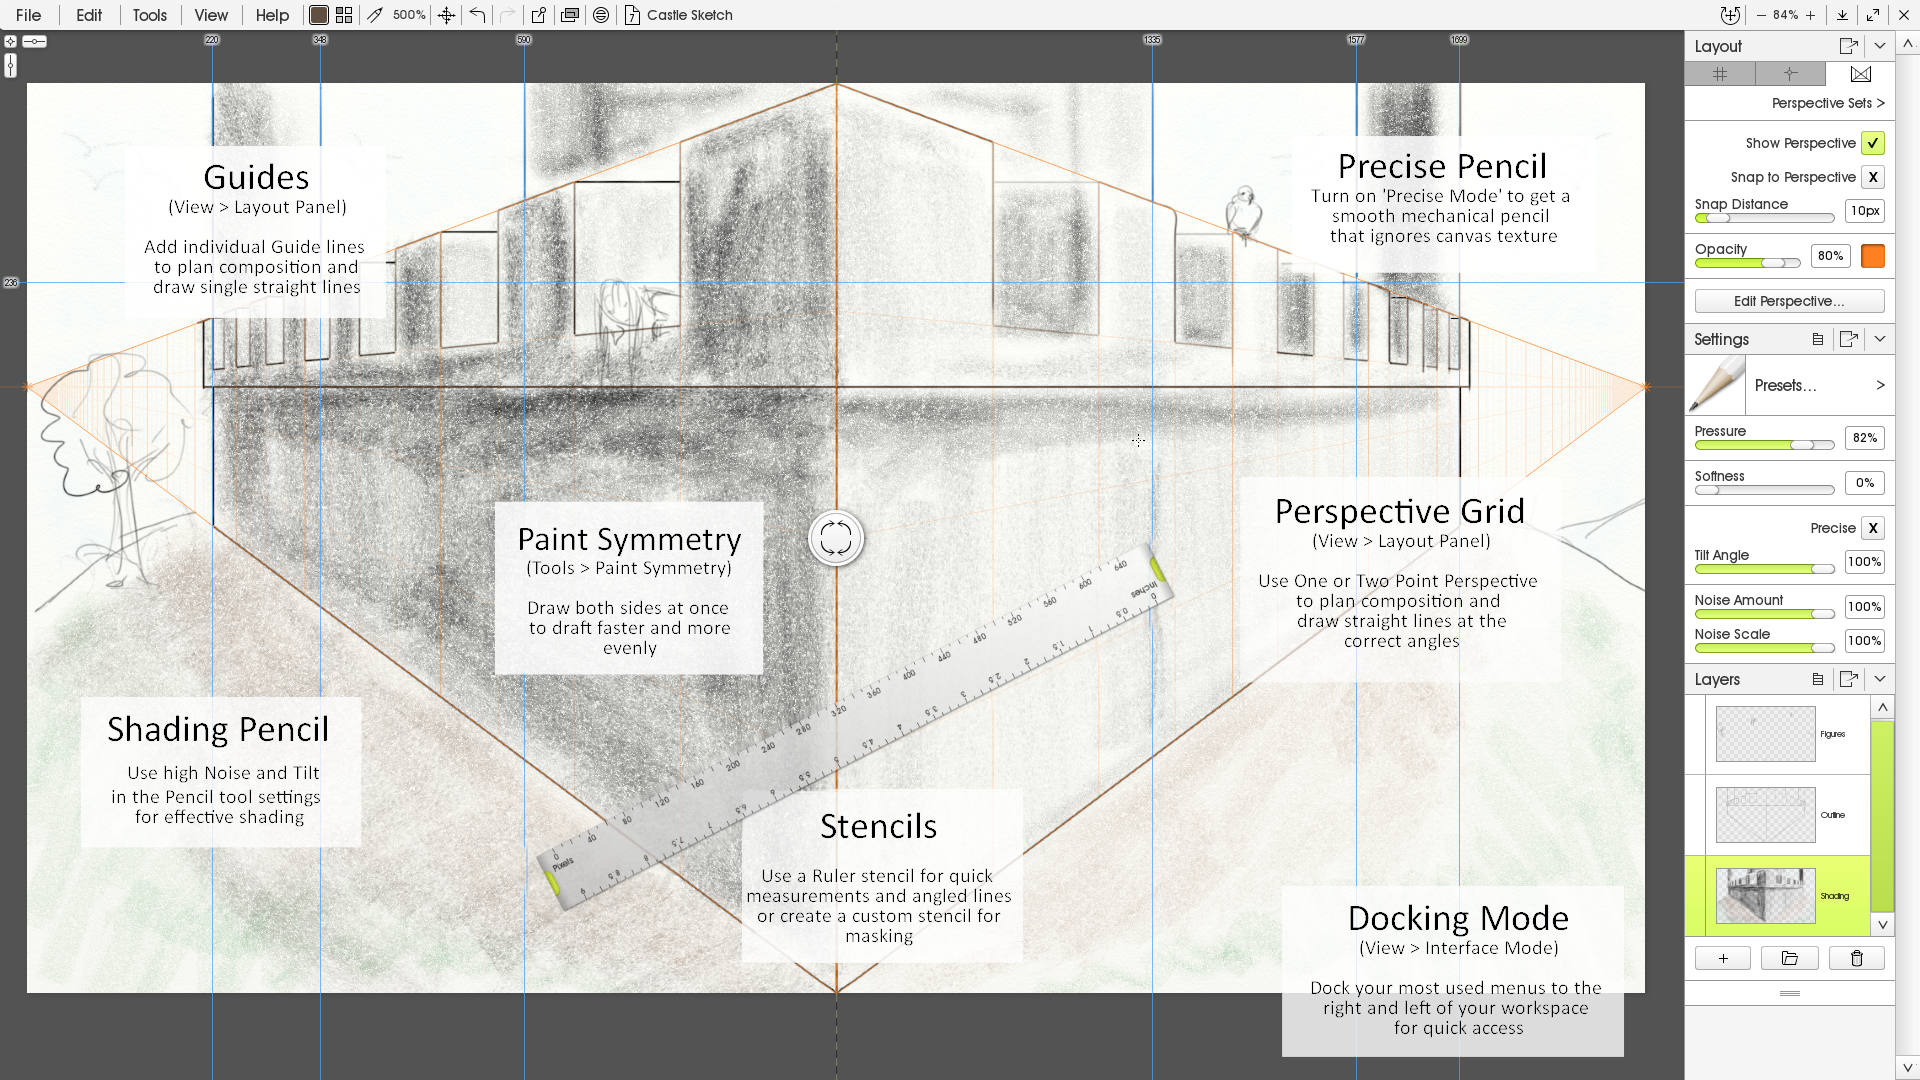Click the new layer group folder icon

(1789, 958)
